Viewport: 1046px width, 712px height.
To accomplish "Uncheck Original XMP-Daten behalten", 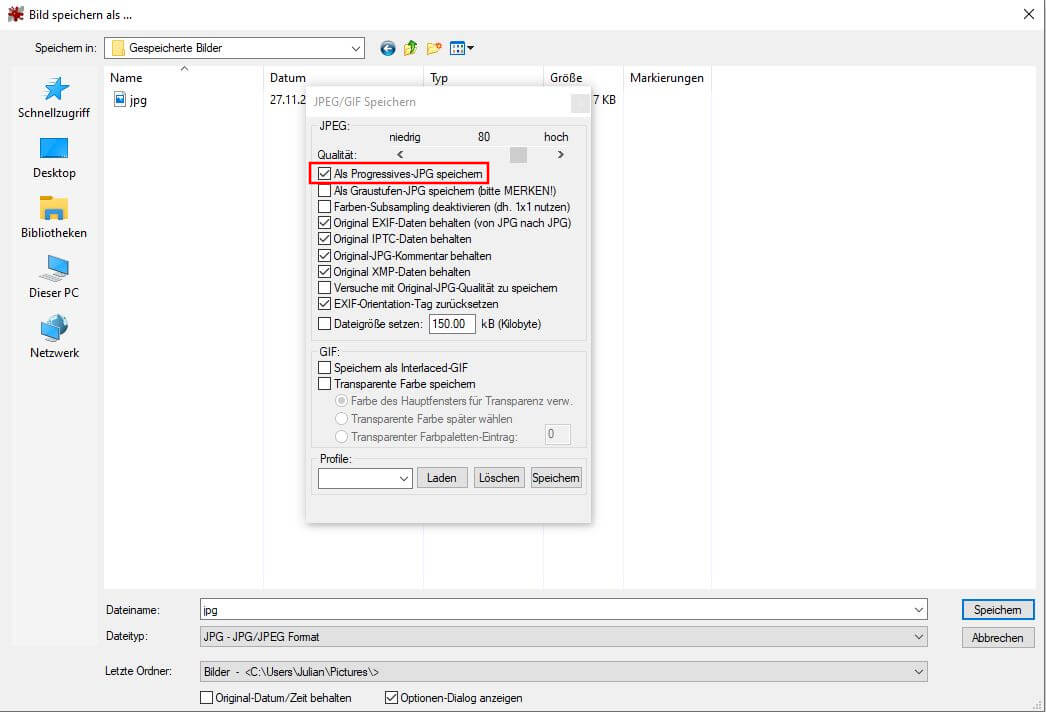I will pos(324,272).
